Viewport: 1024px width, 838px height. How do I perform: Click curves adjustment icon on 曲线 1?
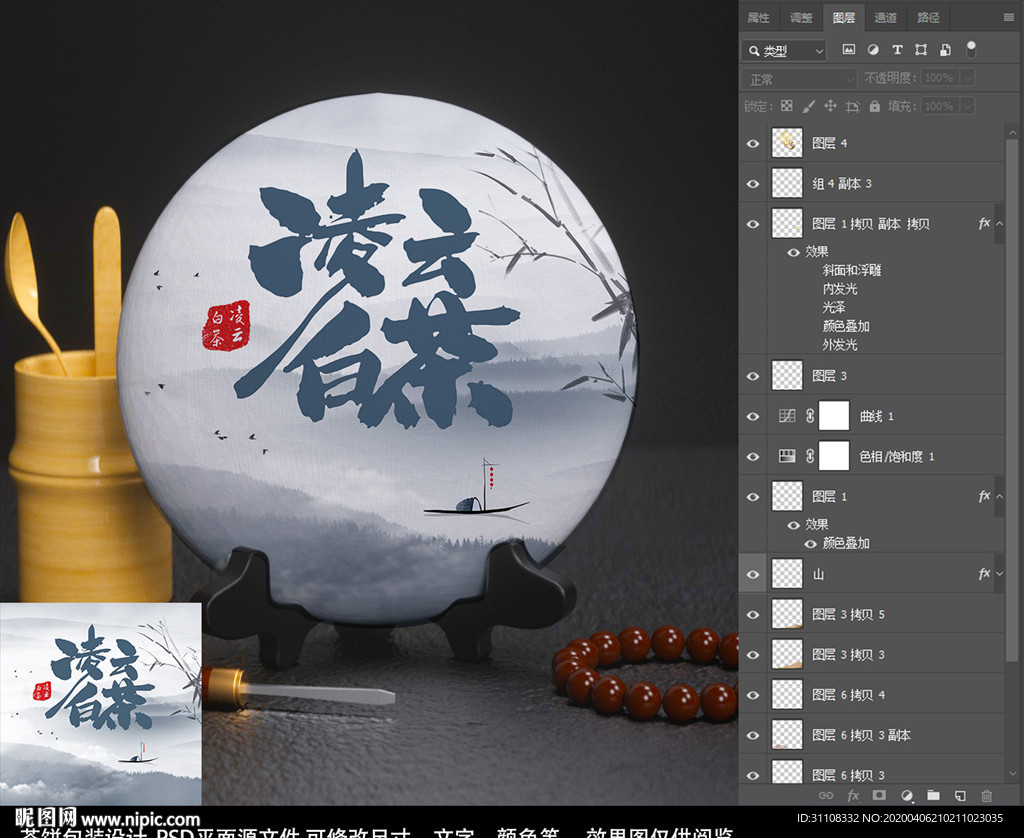tap(787, 416)
